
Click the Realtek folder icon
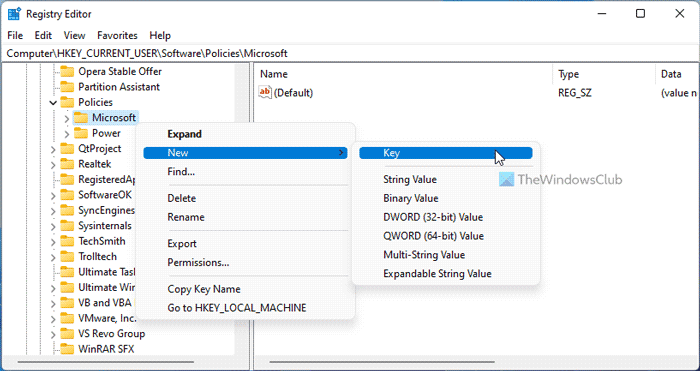click(67, 164)
